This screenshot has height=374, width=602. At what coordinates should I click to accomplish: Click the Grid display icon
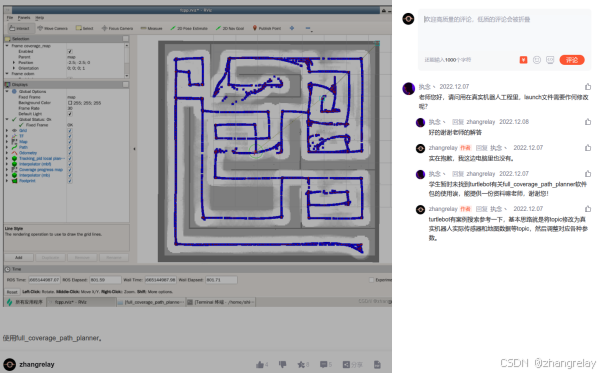pyautogui.click(x=14, y=131)
